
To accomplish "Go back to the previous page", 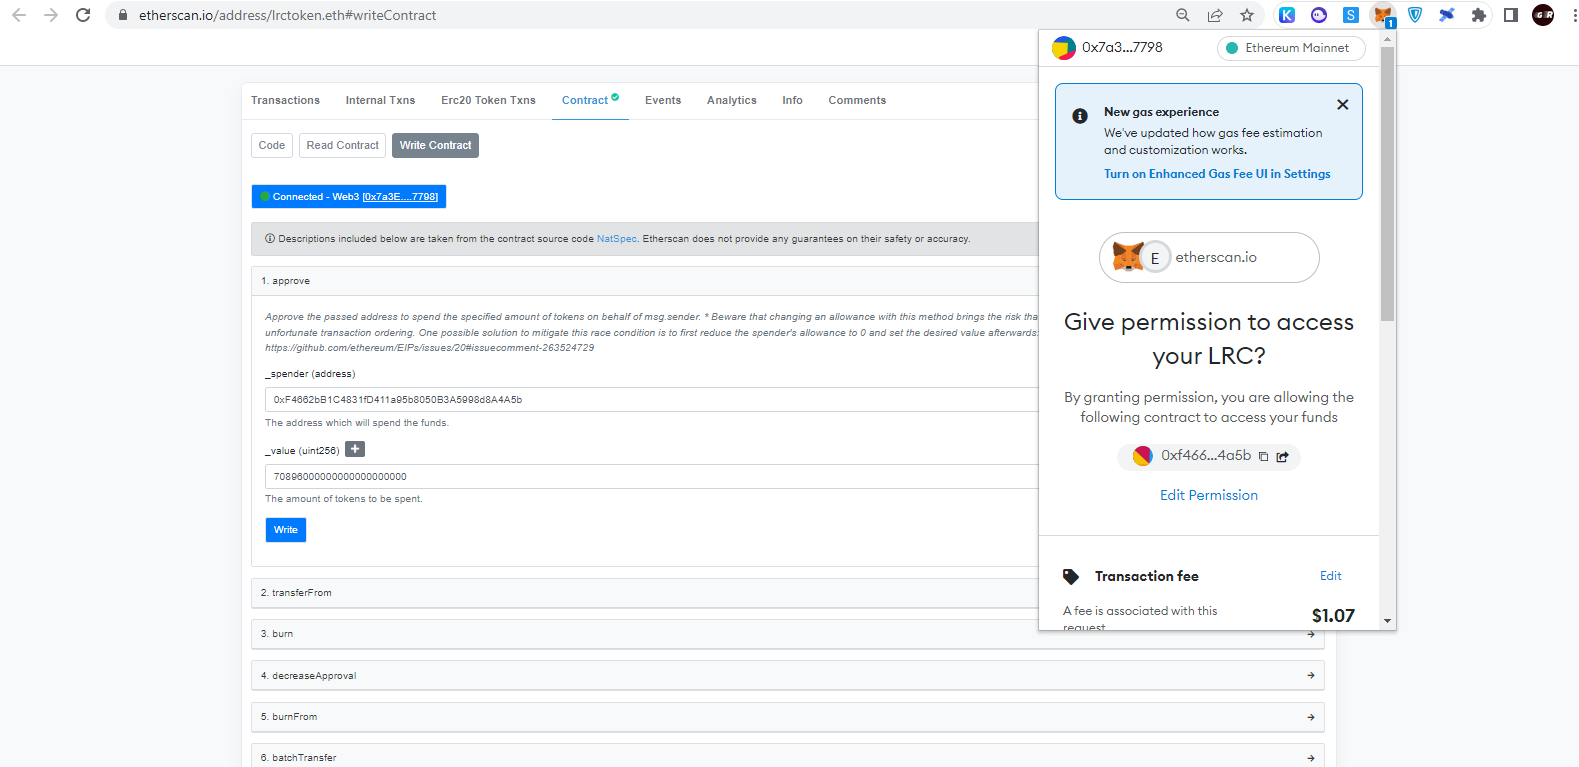I will (19, 15).
